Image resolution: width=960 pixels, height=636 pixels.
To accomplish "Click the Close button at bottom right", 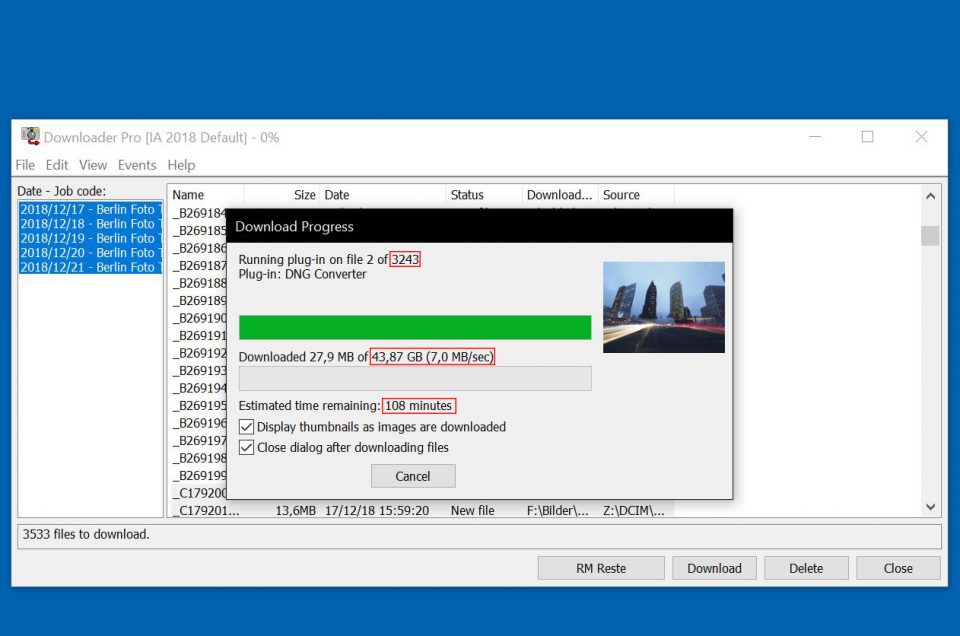I will point(898,569).
